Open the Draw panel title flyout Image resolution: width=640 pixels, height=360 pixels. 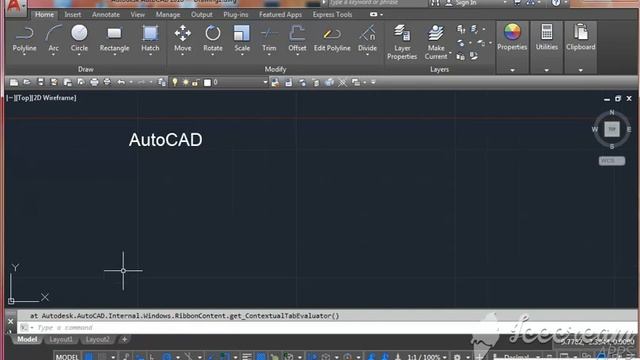pos(86,69)
